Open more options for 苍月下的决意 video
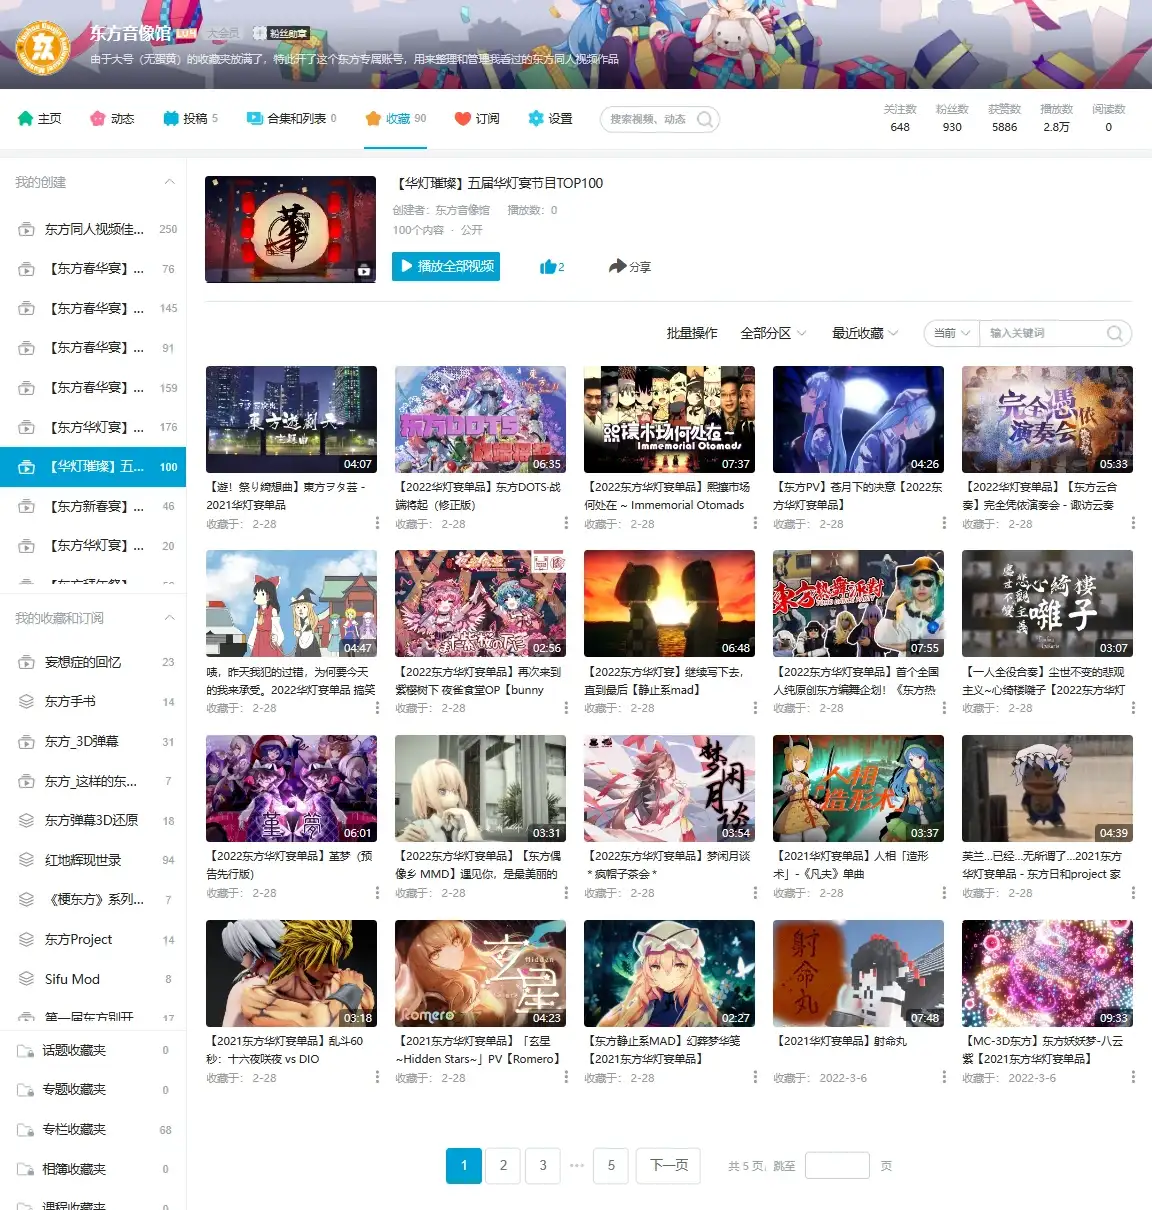 pyautogui.click(x=943, y=523)
